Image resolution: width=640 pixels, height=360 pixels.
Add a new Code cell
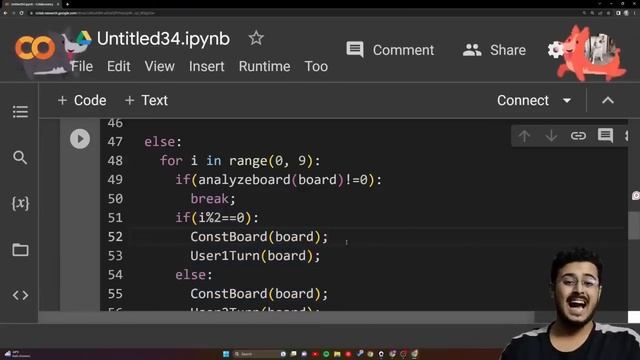point(82,100)
